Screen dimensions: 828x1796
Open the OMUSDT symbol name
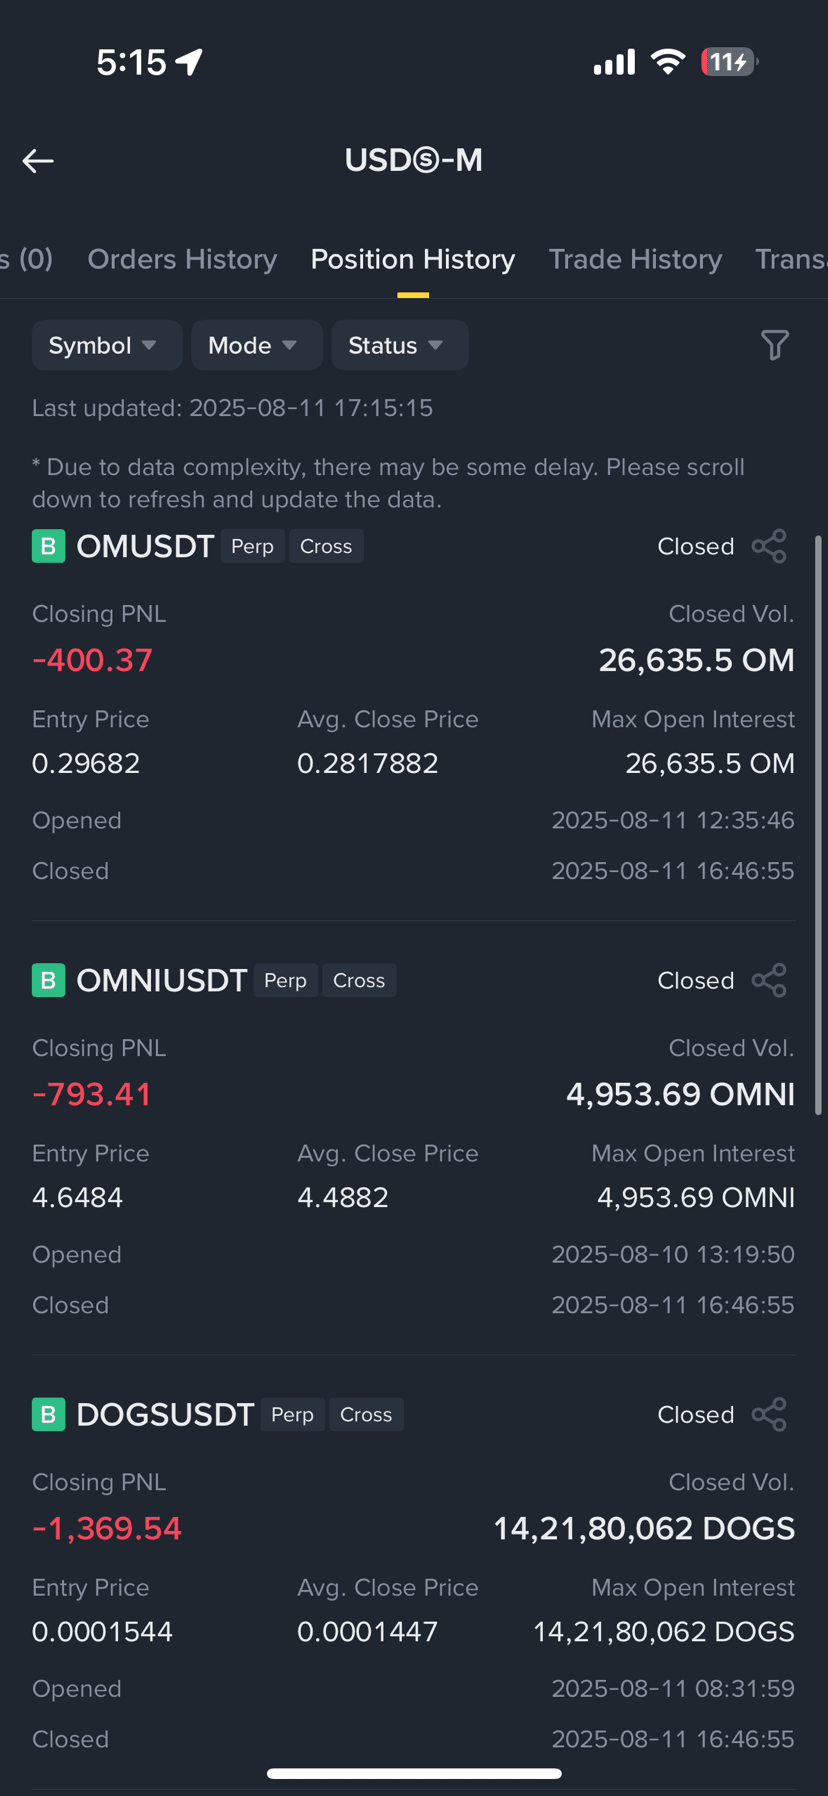(145, 546)
